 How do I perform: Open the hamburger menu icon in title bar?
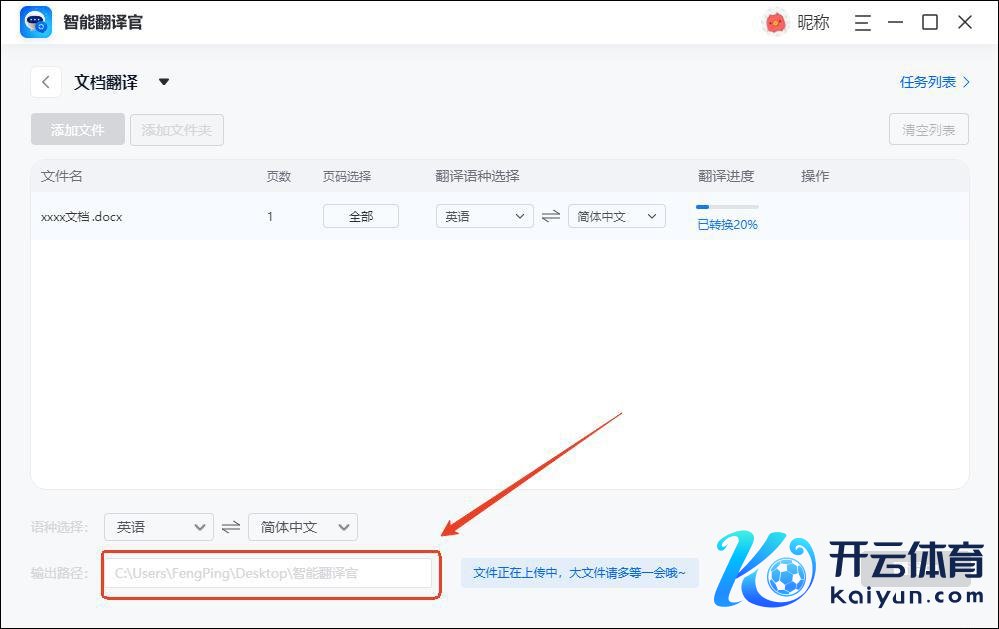click(x=863, y=23)
